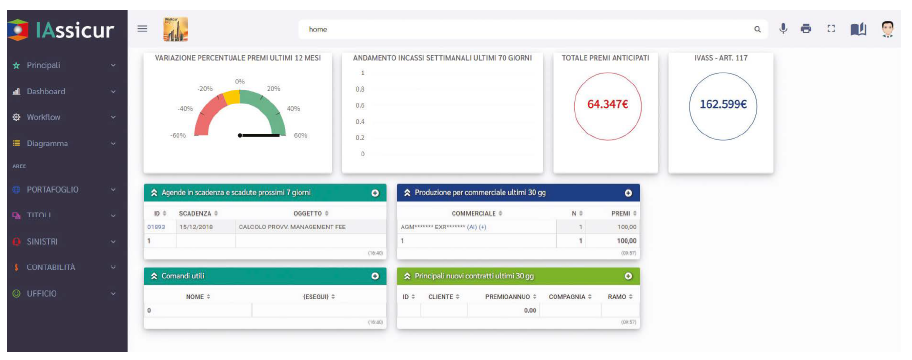912x360 pixels.
Task: Click plus icon on Produzione per commerciale panel
Action: 628,193
